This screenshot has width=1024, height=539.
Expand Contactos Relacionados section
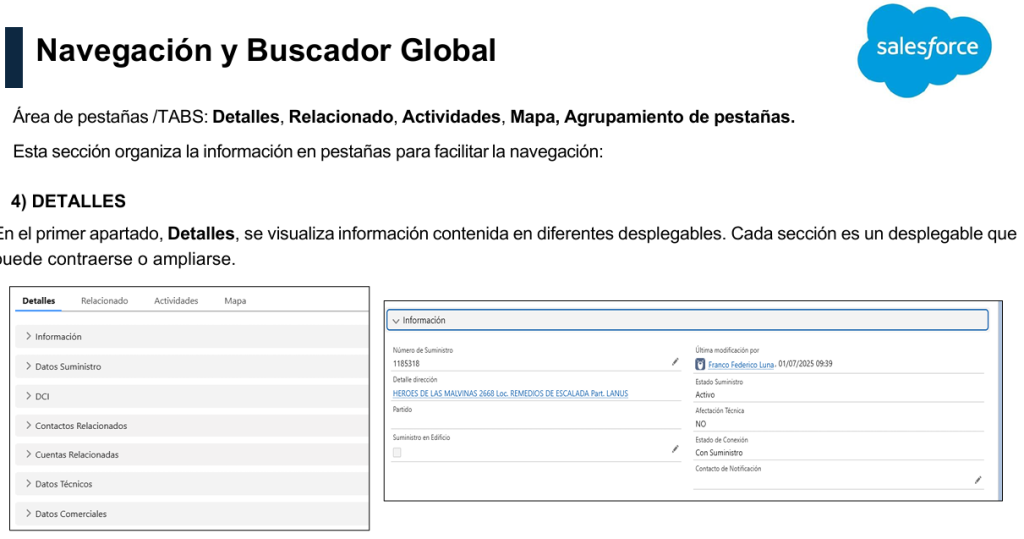[80, 426]
